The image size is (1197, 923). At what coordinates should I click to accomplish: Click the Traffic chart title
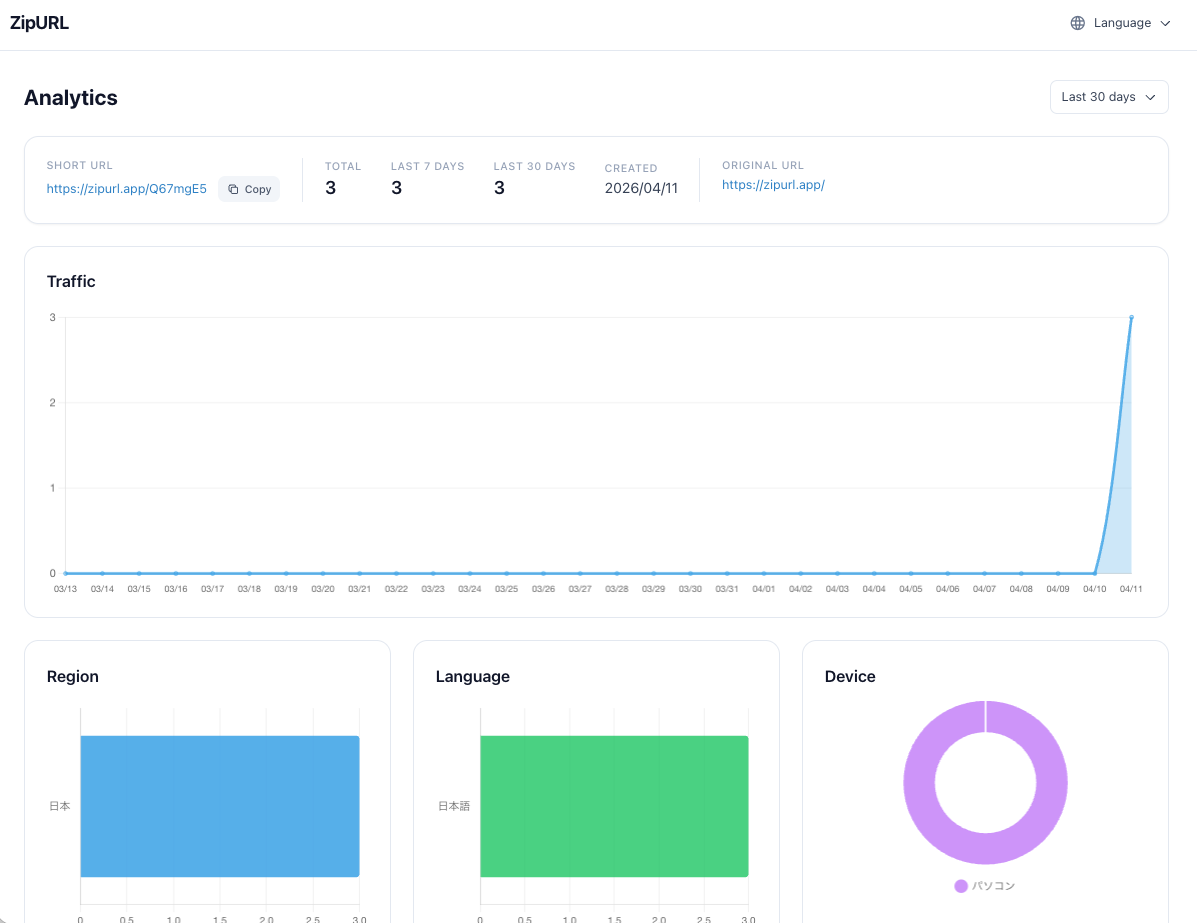[x=71, y=281]
